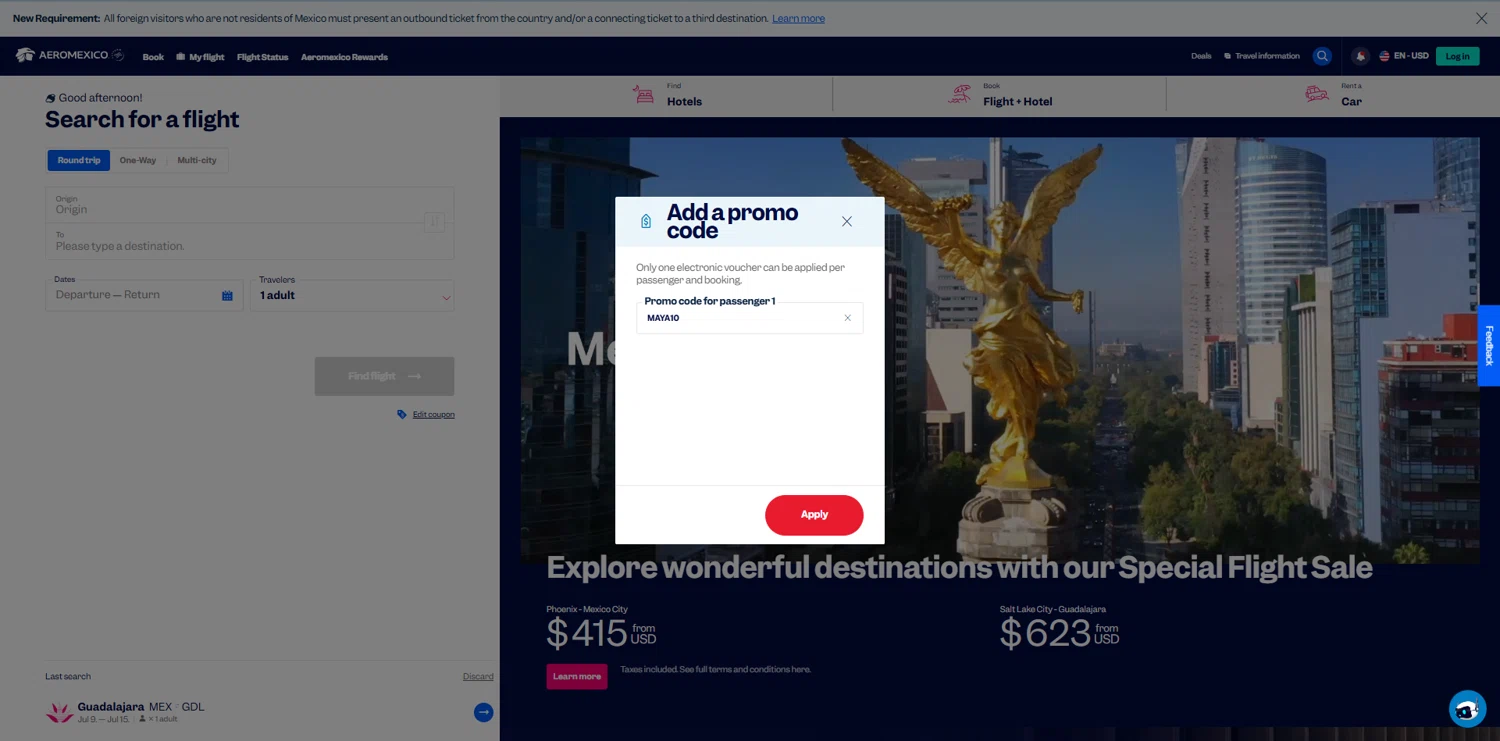Click the Guadalajara MEX GDL last search entry
The height and width of the screenshot is (741, 1500).
coord(269,712)
